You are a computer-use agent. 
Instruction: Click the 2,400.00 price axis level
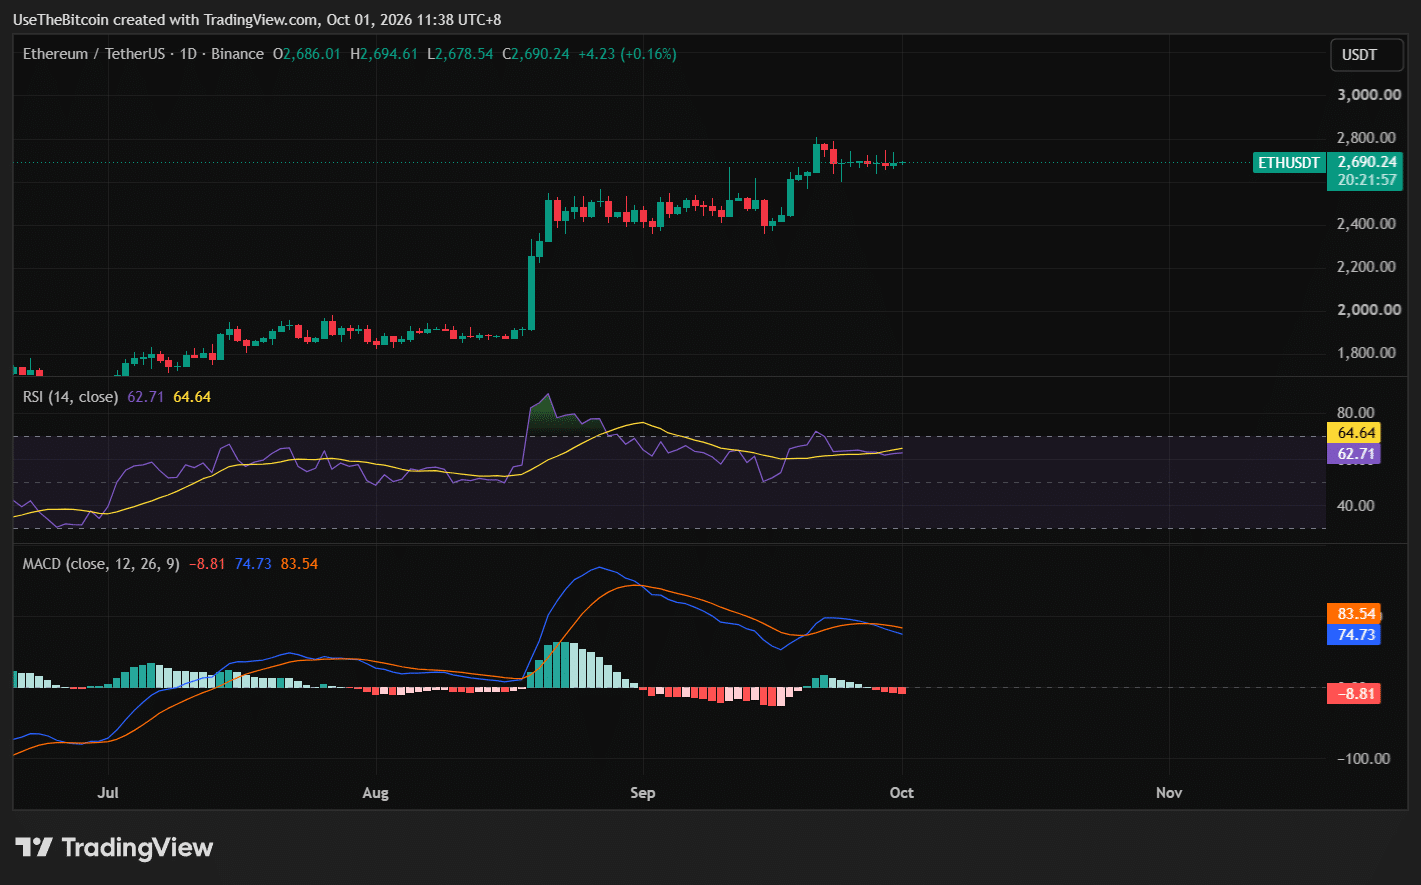[x=1367, y=224]
